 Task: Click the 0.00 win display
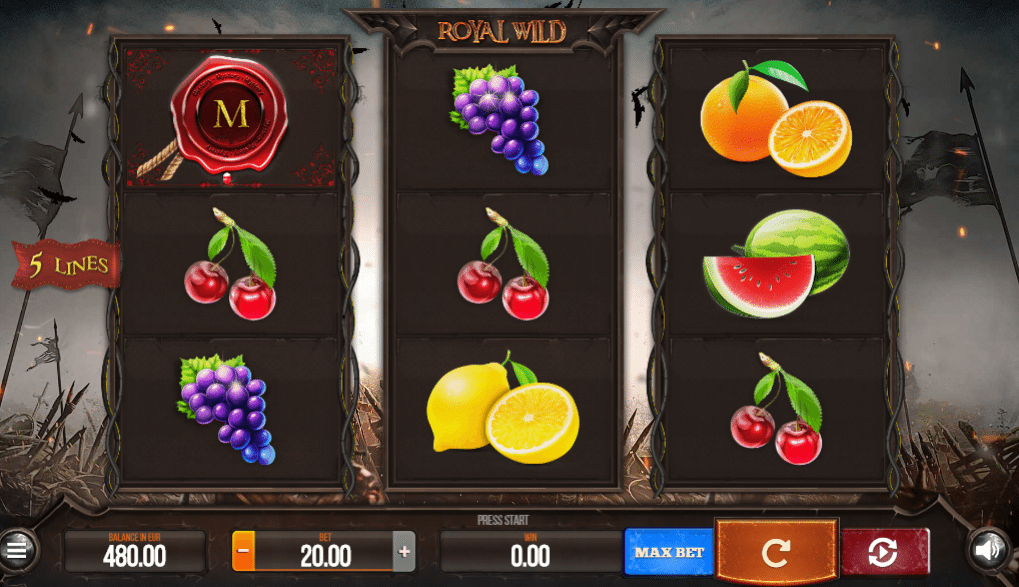530,551
